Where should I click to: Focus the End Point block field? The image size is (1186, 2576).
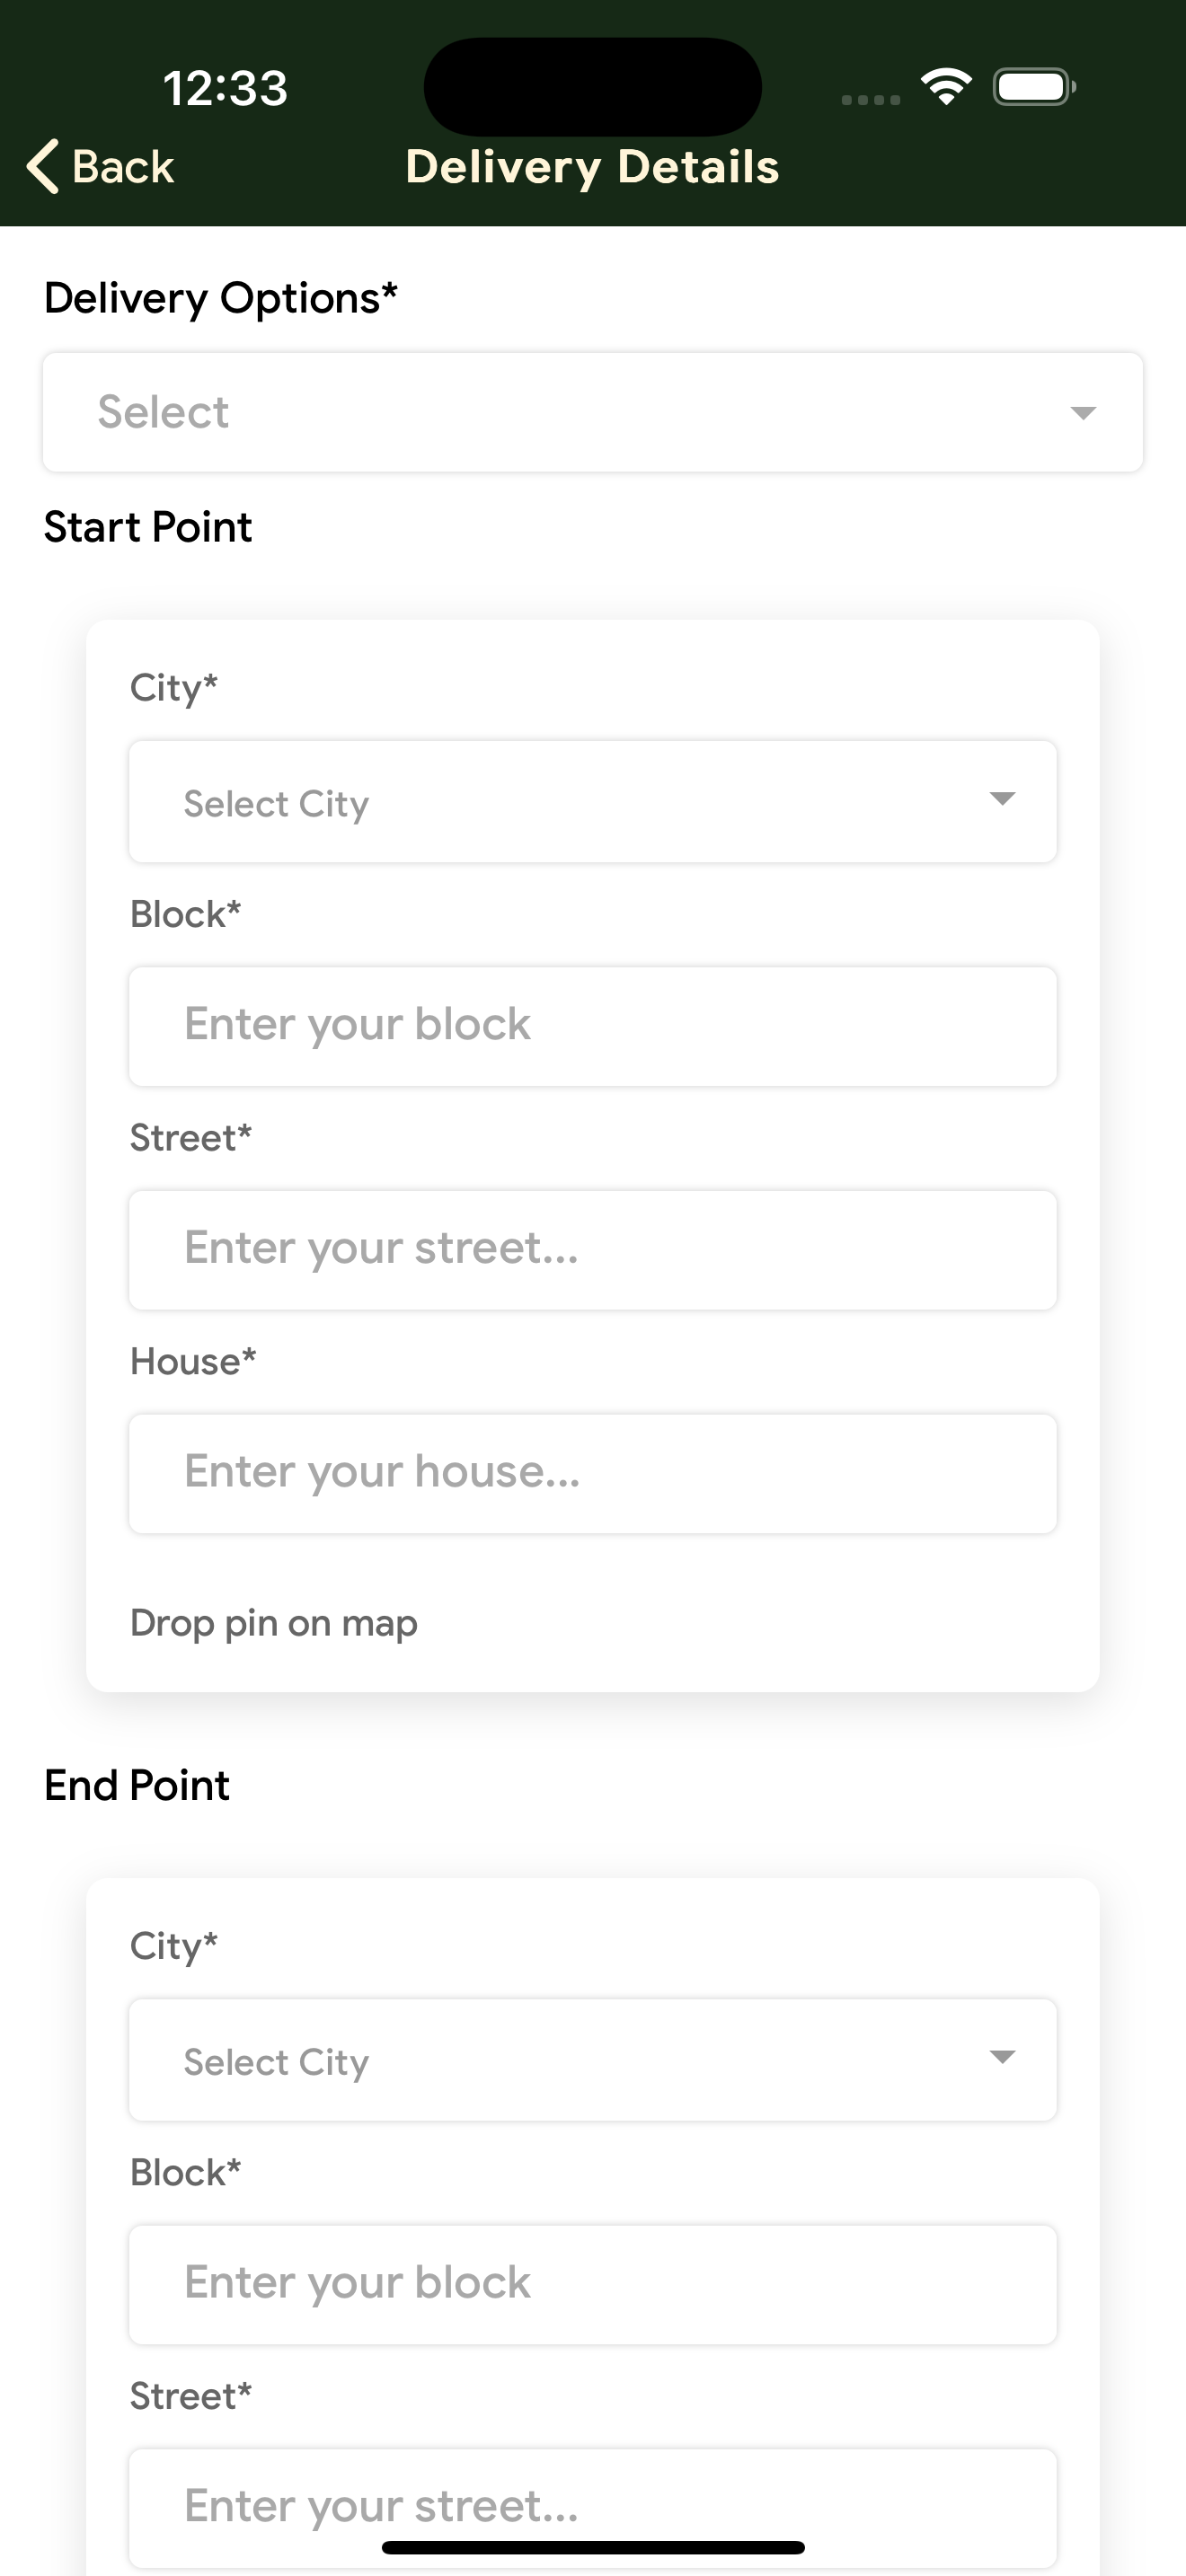click(592, 2284)
